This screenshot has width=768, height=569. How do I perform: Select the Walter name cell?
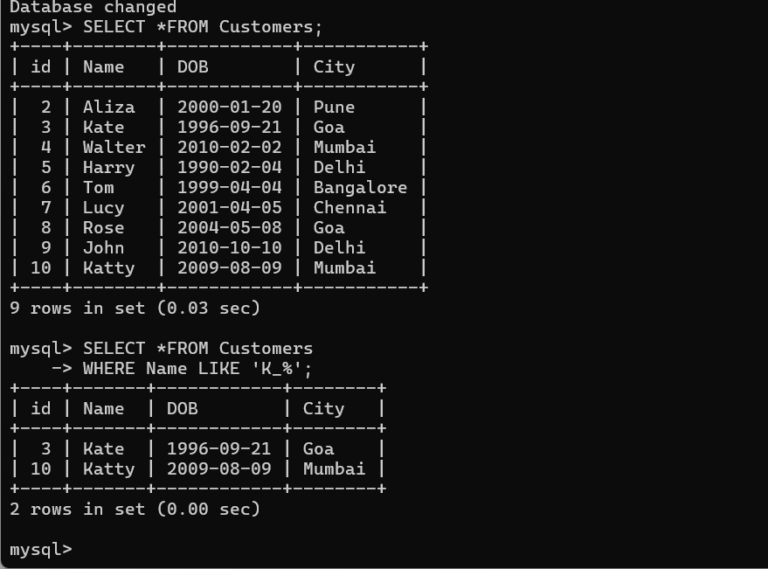[x=113, y=147]
